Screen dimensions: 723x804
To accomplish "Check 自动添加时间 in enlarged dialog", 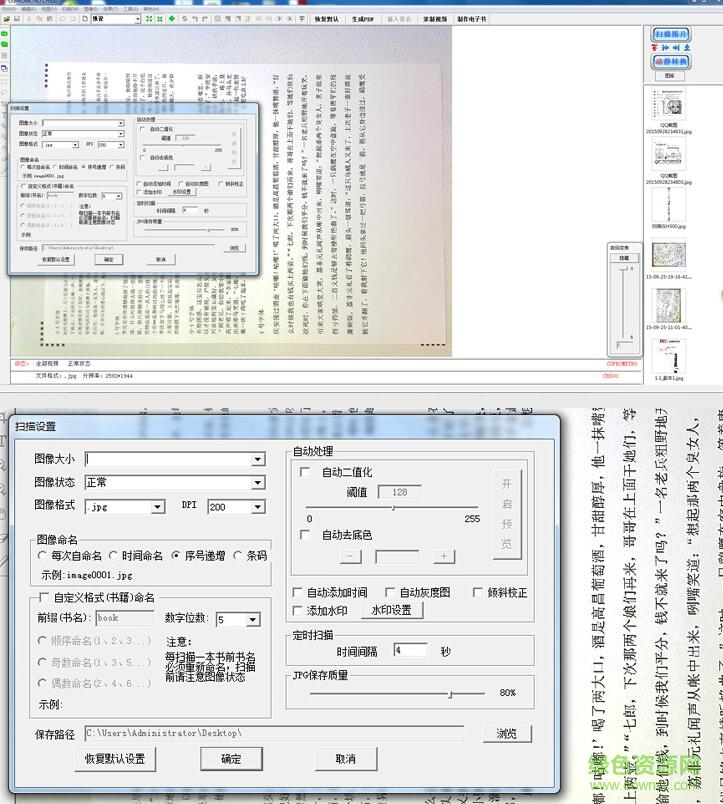I will 297,592.
